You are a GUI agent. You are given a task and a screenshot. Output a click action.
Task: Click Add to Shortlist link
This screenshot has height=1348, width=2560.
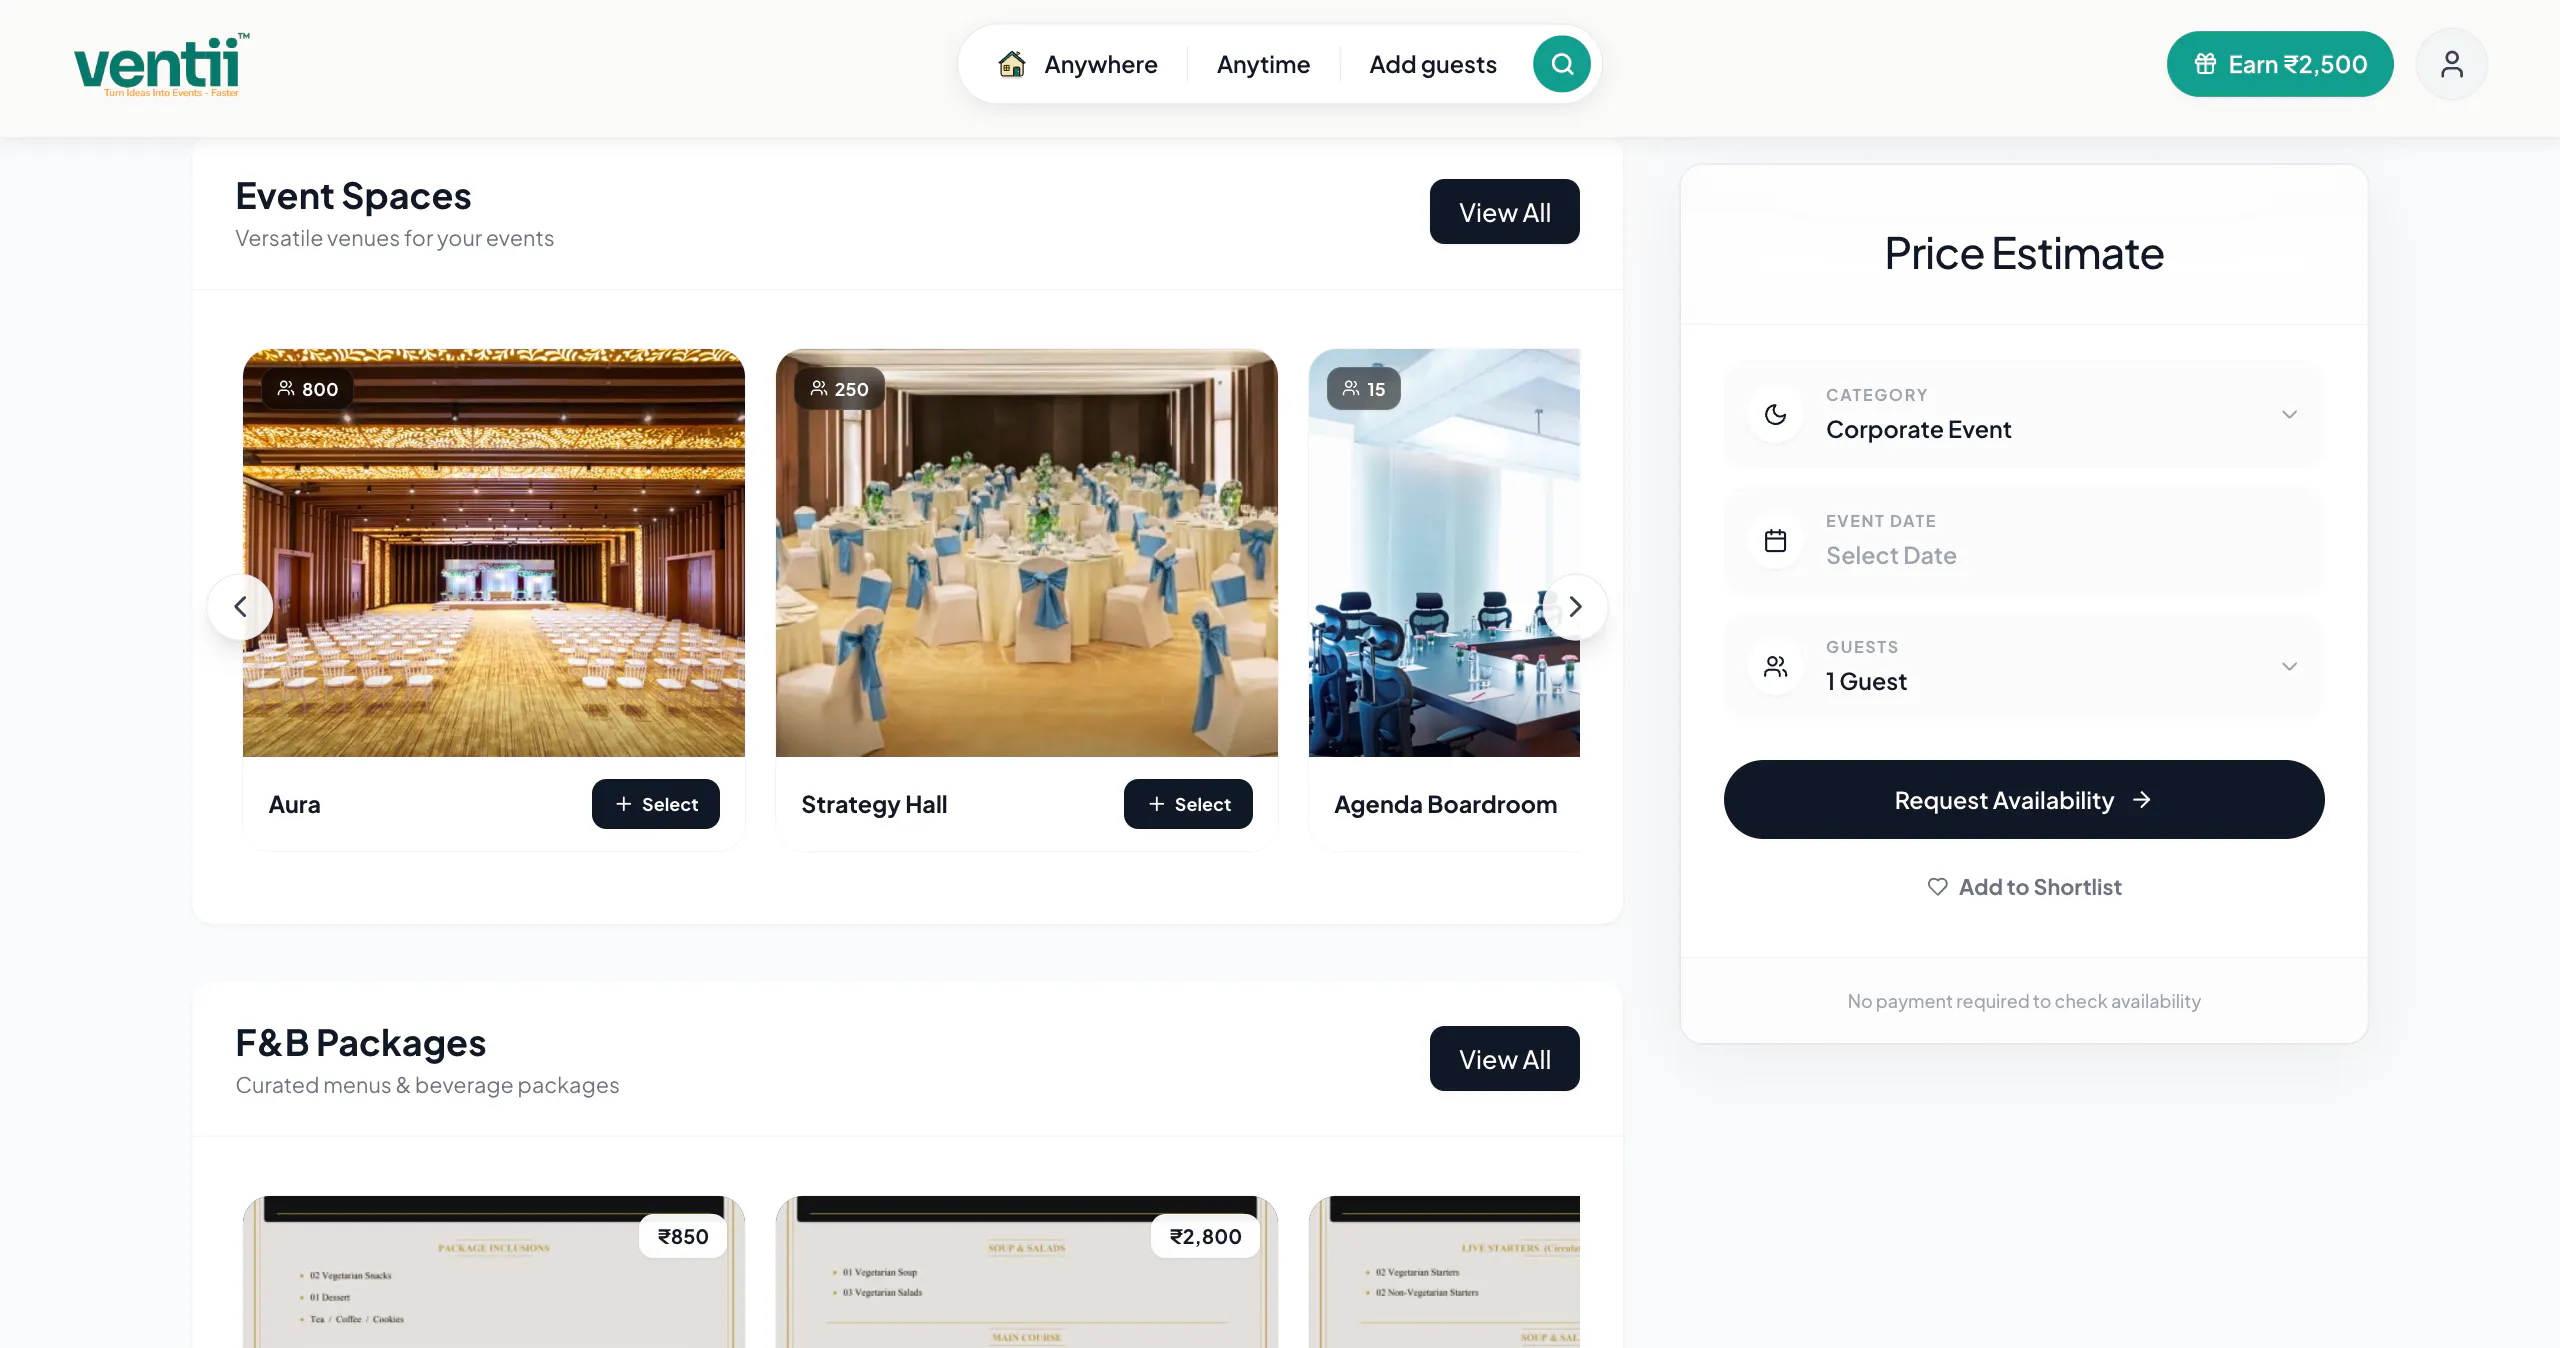2024,887
